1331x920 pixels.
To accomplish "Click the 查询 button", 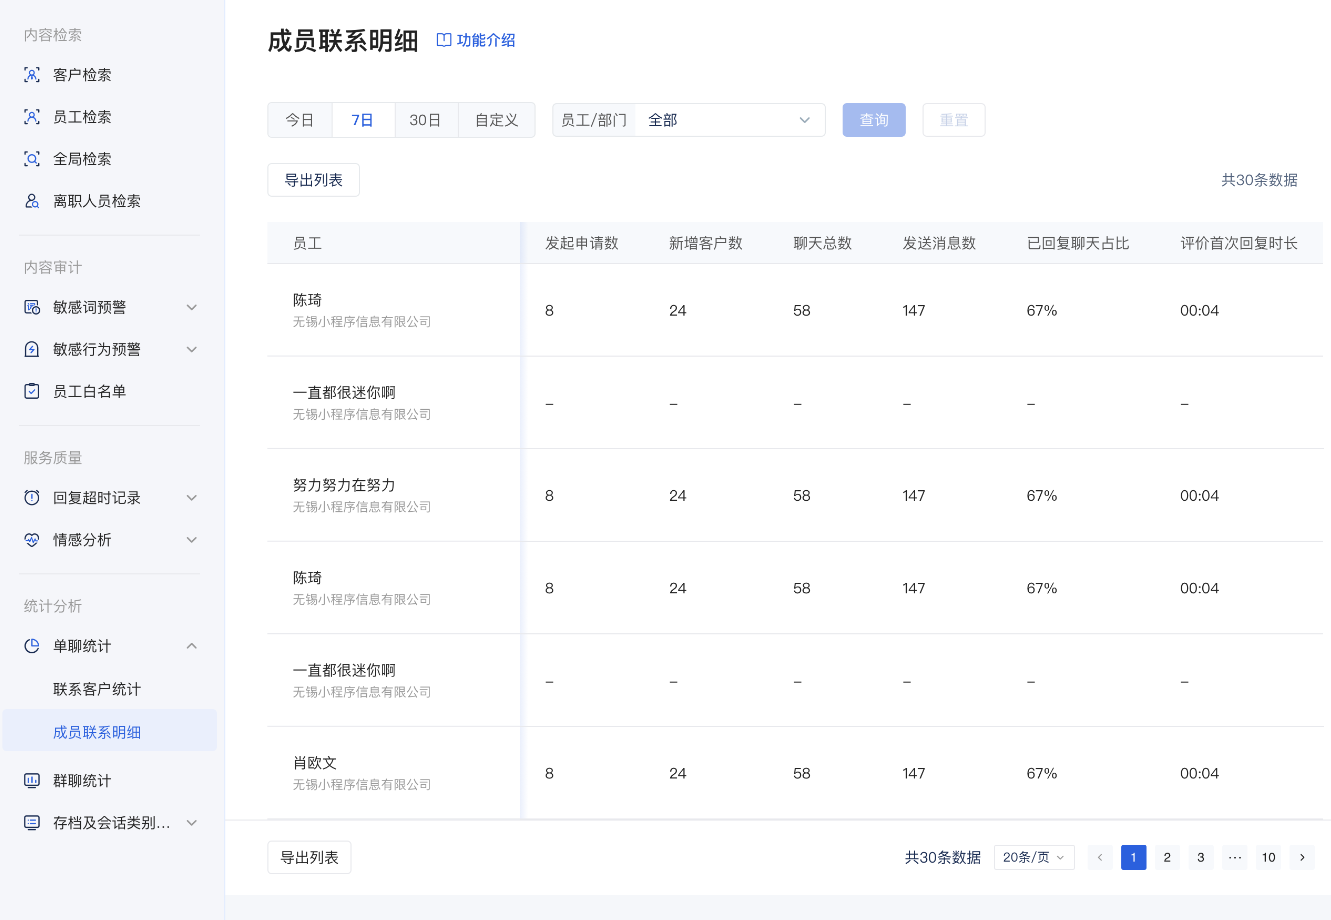I will click(x=874, y=120).
